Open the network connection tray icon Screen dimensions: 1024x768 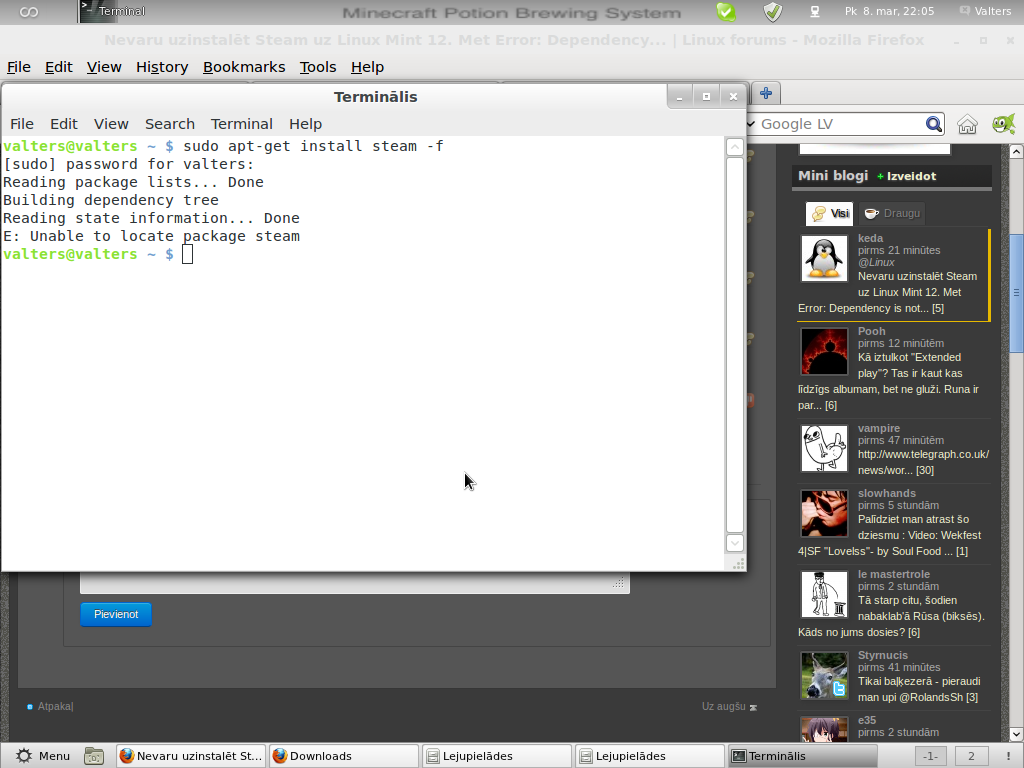point(814,11)
